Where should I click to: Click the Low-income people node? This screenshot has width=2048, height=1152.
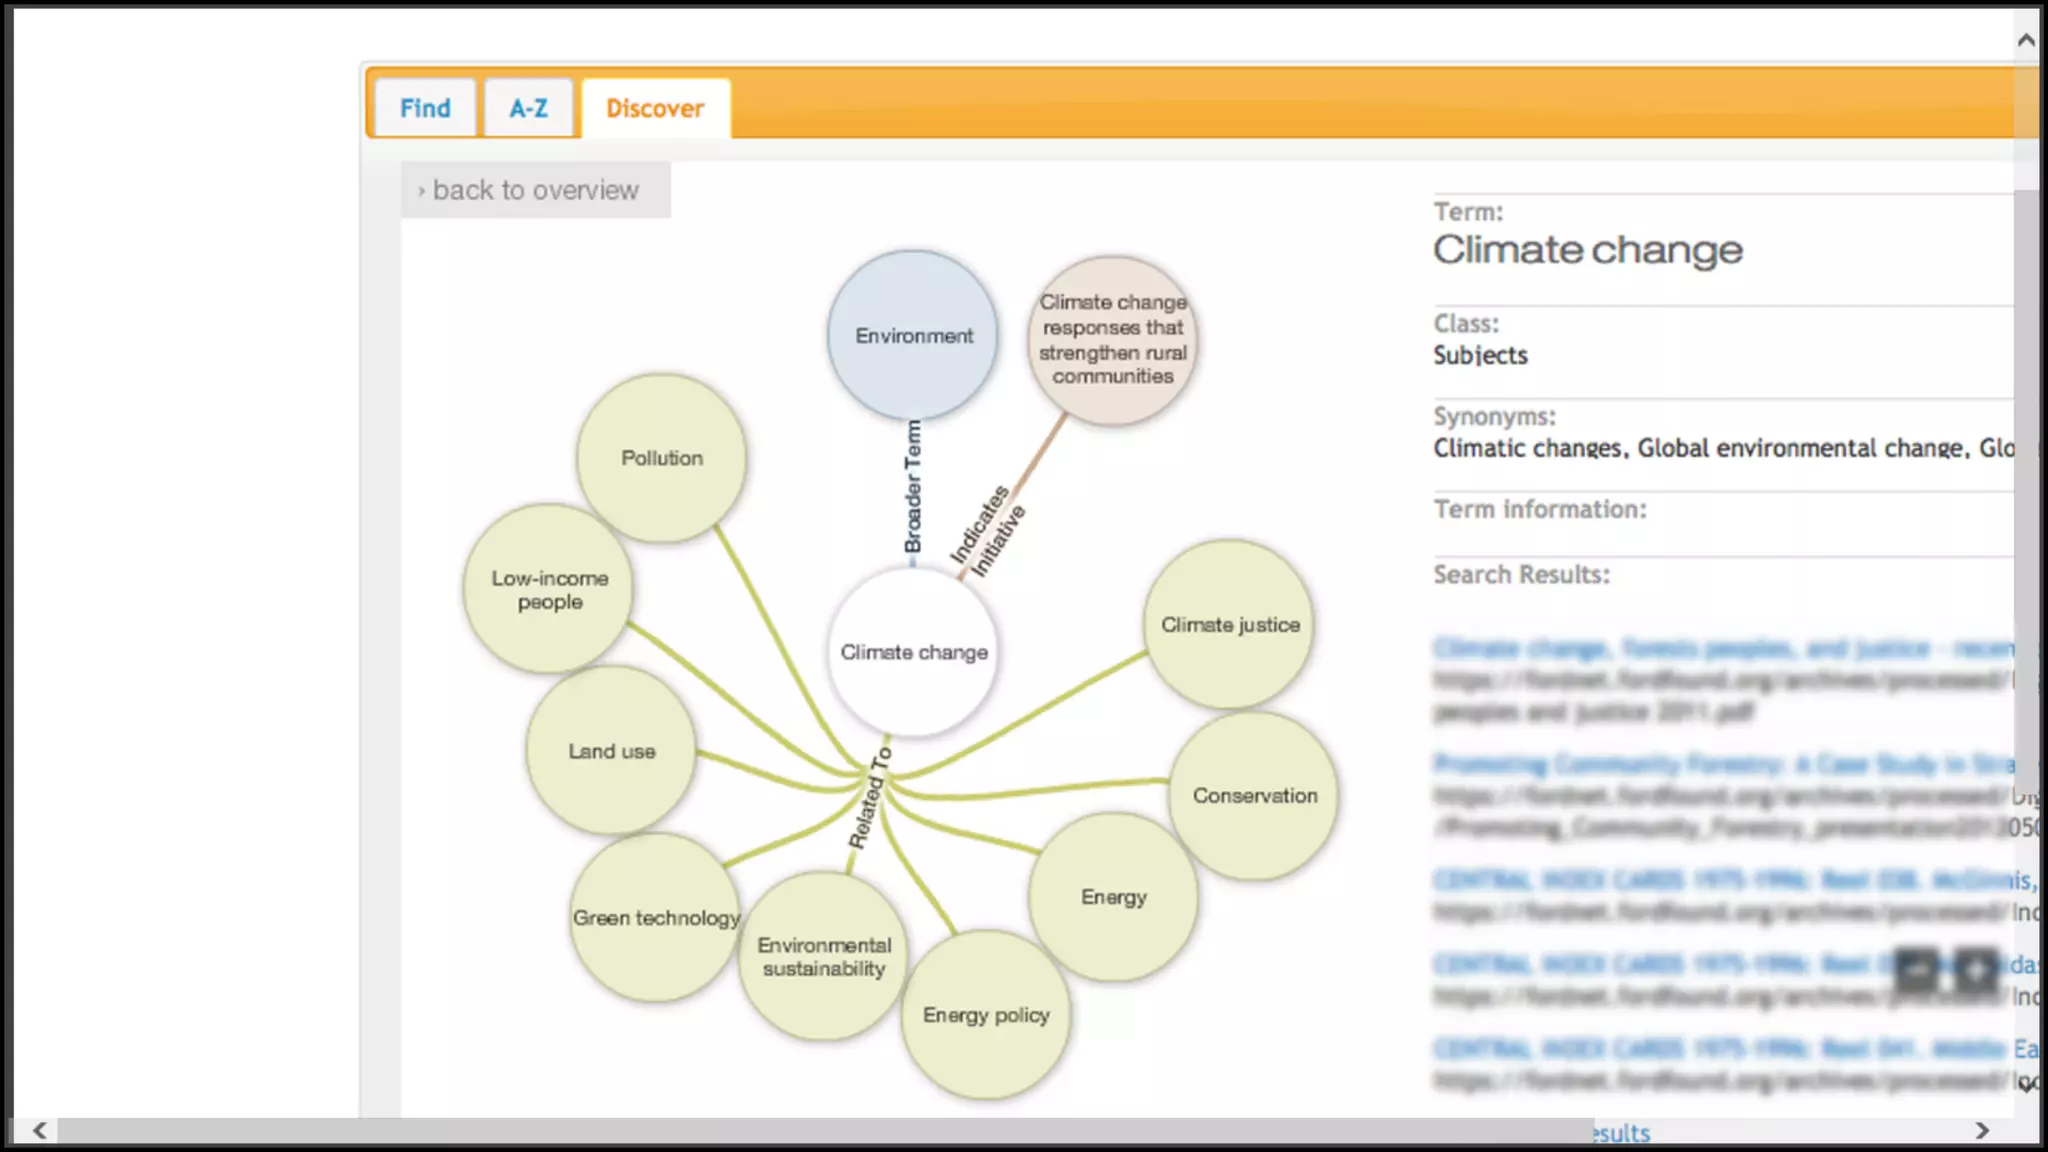(549, 590)
